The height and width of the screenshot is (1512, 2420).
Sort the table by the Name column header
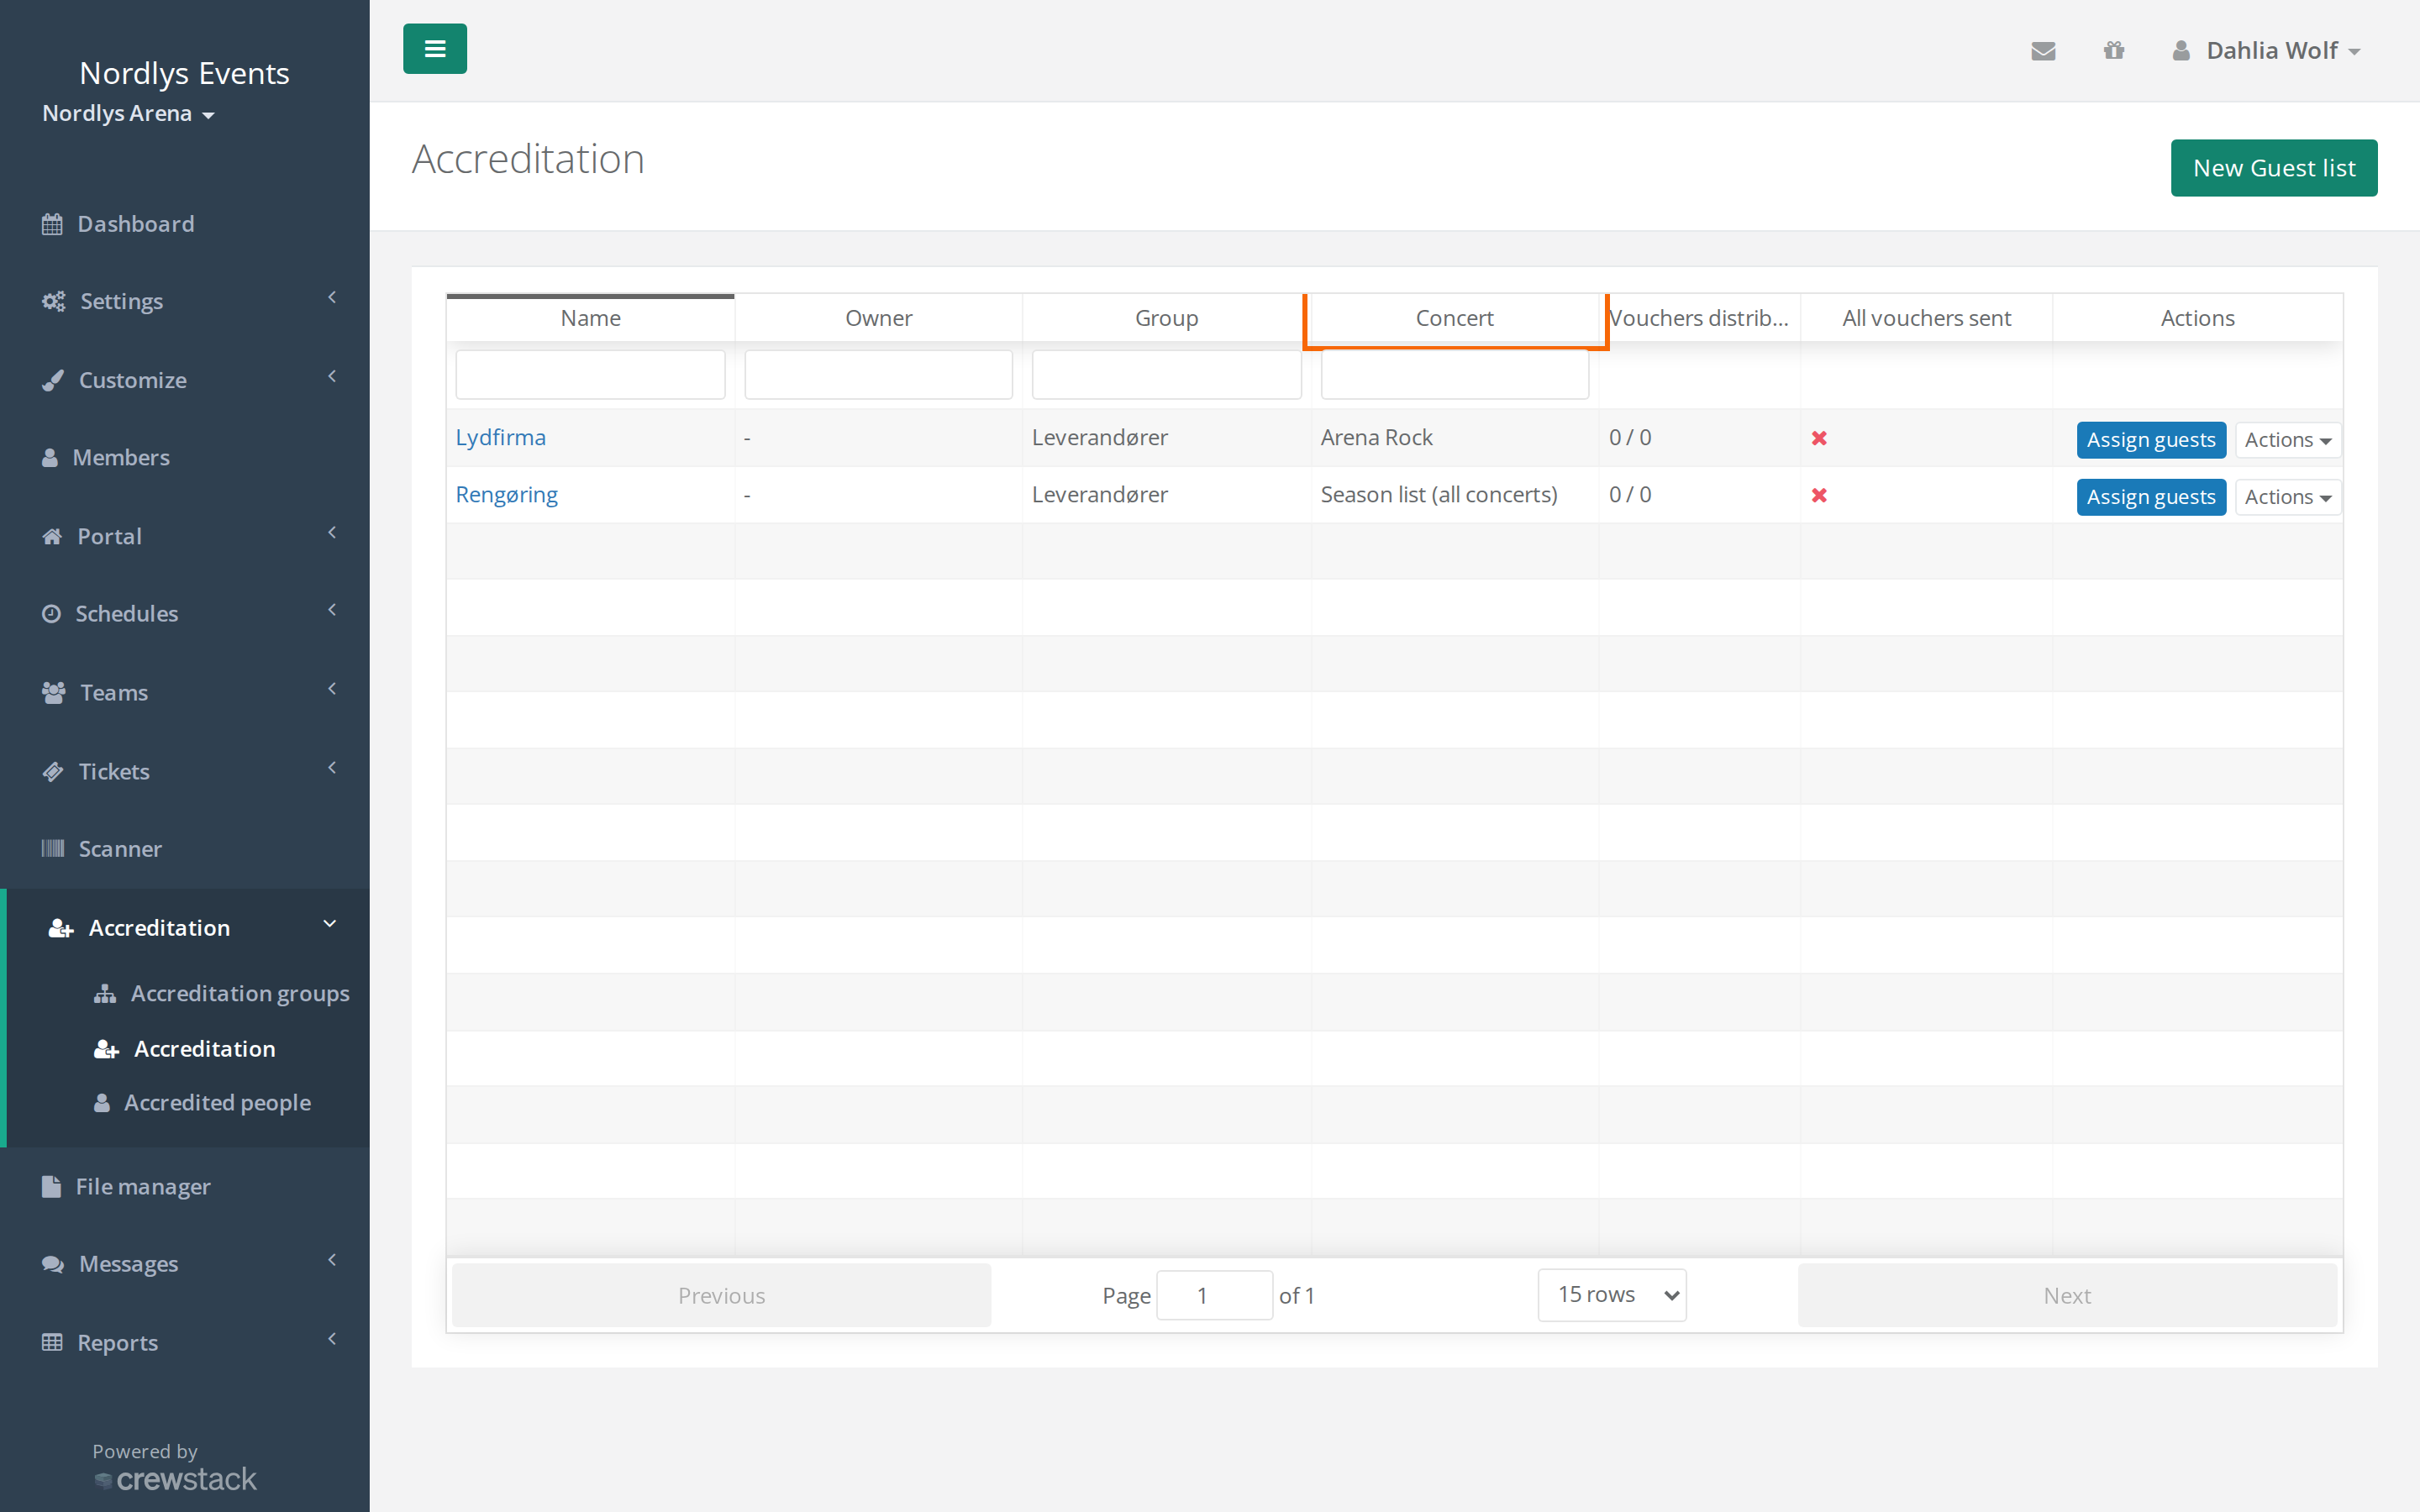590,318
